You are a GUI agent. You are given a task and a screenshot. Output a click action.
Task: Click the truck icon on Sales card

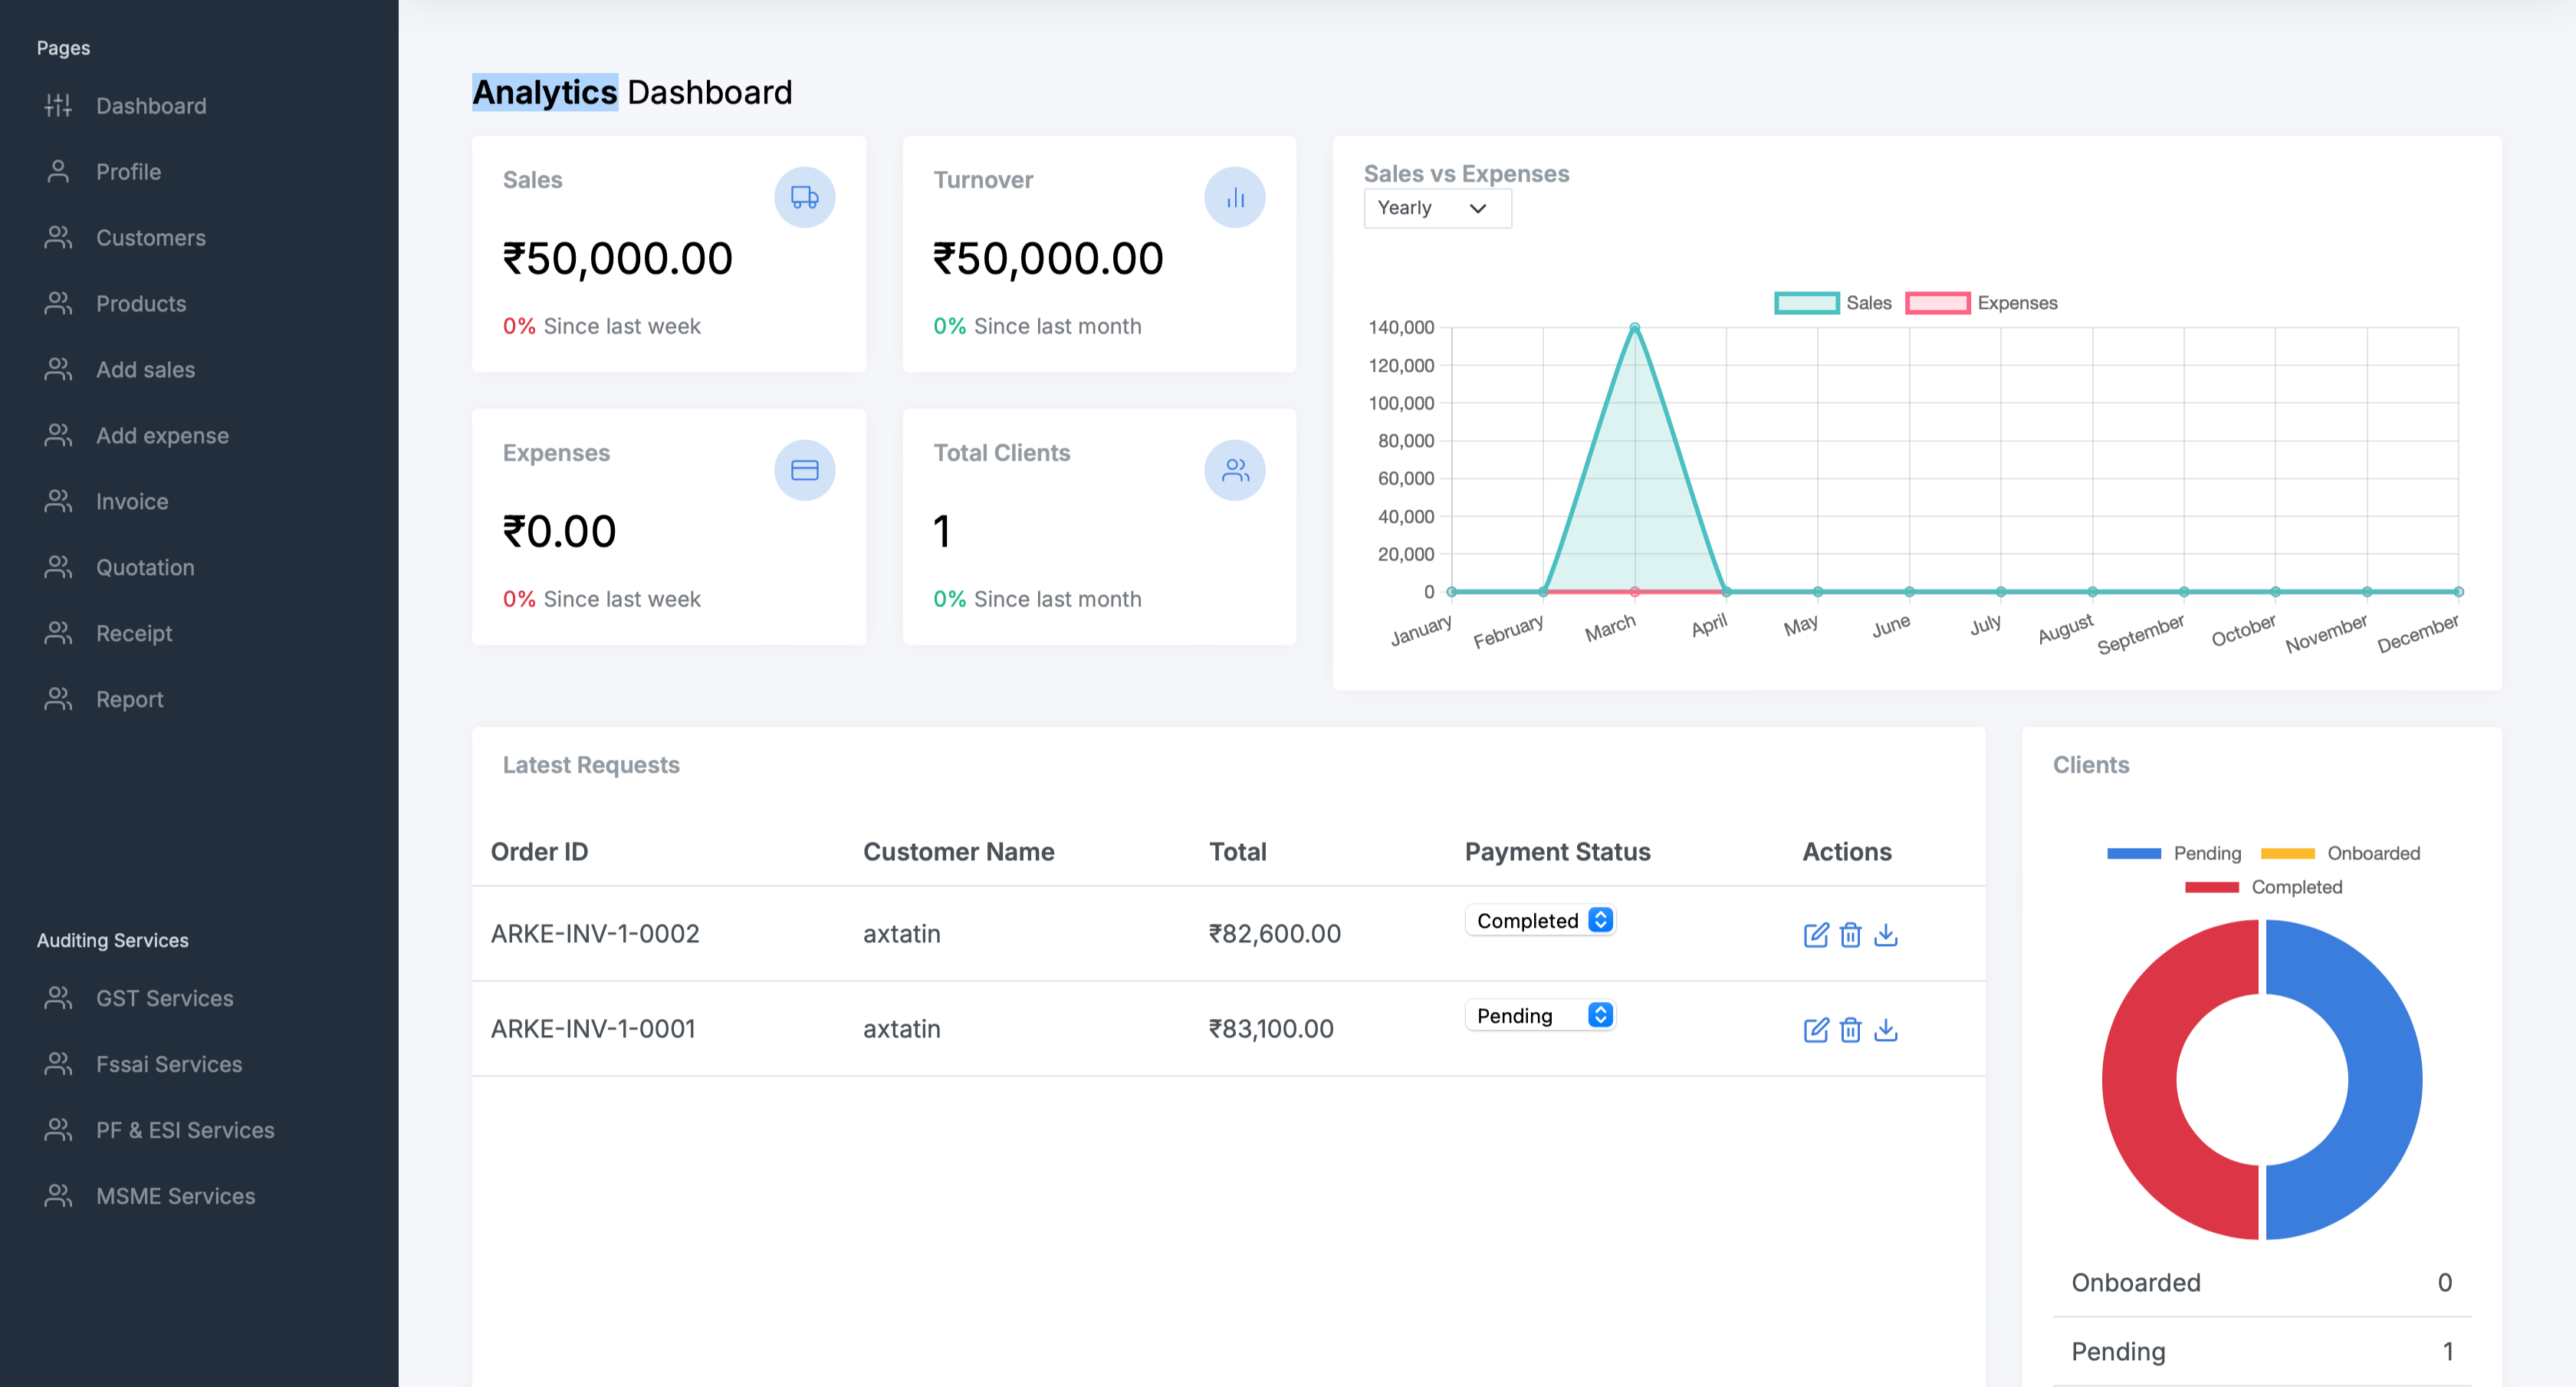click(804, 197)
